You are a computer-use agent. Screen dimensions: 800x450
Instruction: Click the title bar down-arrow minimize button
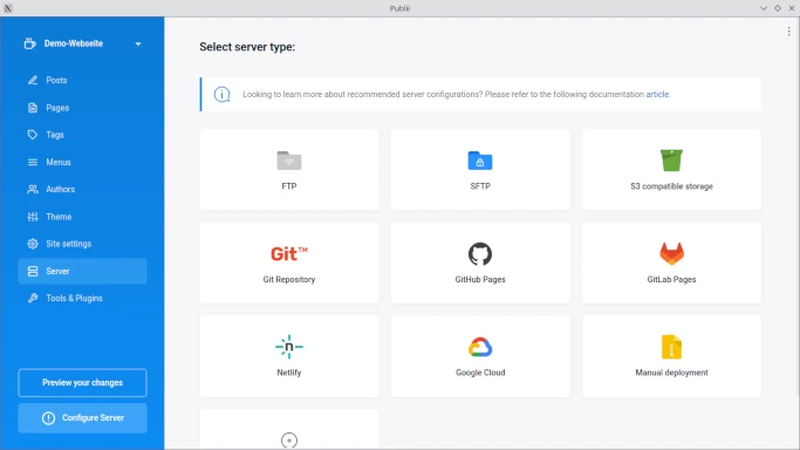763,8
